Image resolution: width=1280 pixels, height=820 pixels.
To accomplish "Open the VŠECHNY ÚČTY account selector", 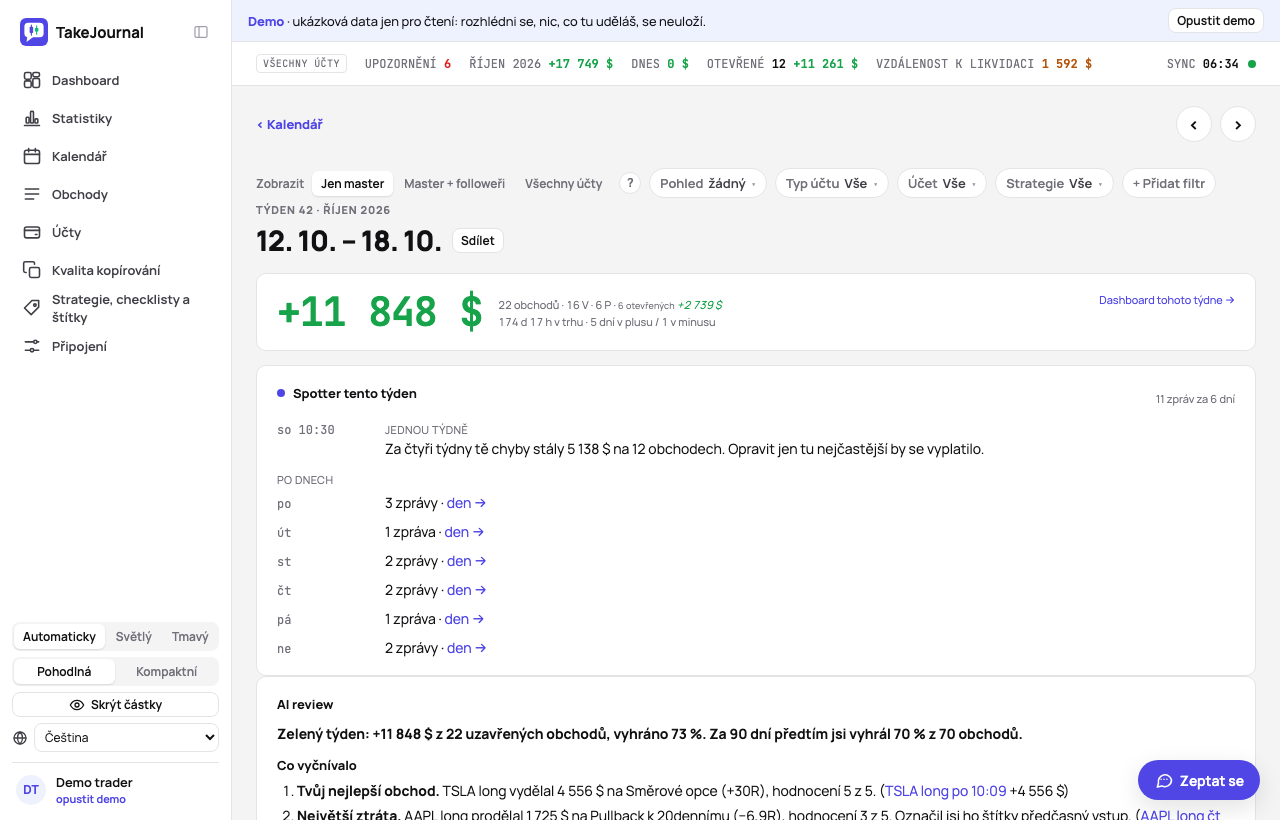I will (301, 64).
